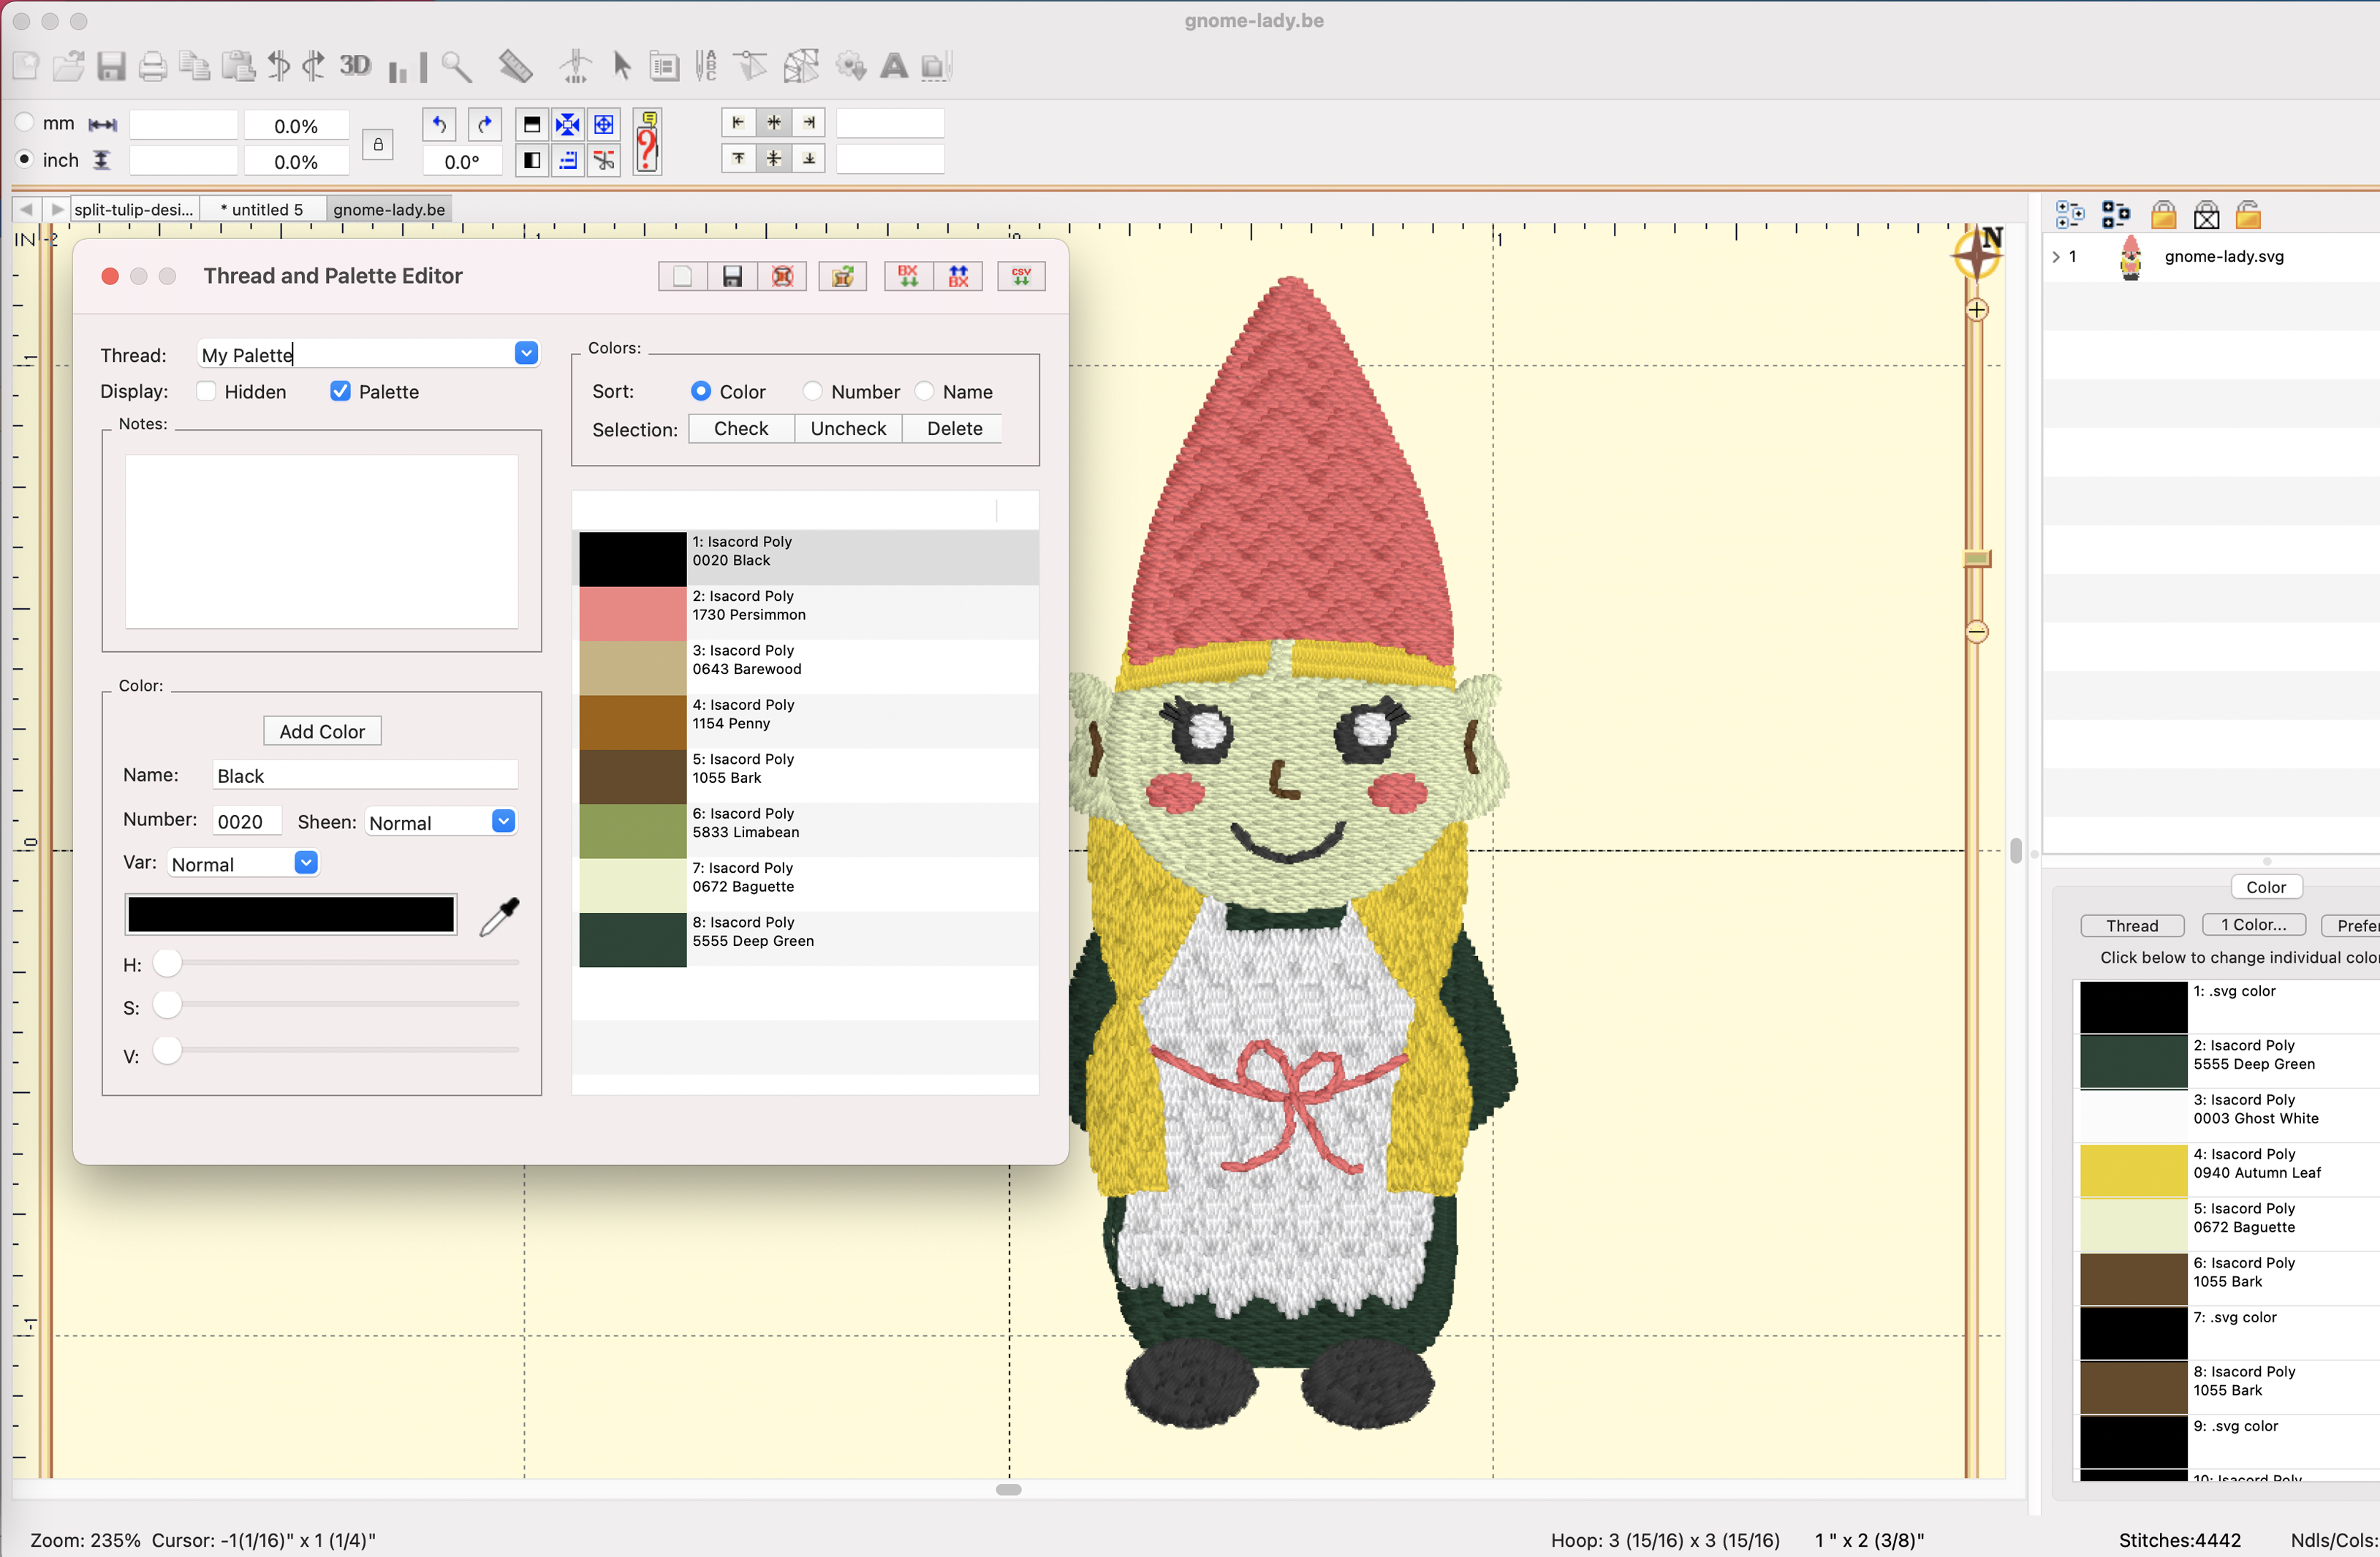Click the align left edge icon

pyautogui.click(x=738, y=122)
